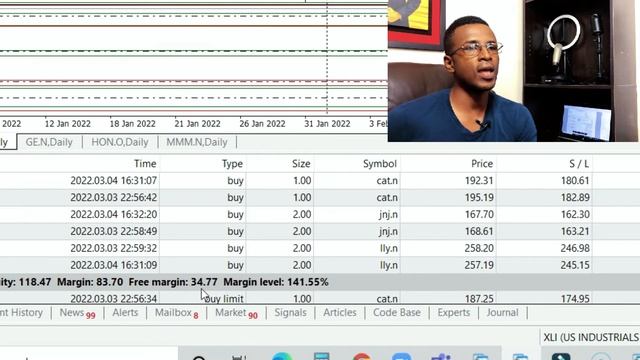640x360 pixels.
Task: Click the buy limit stop loss 174.95
Action: 575,299
